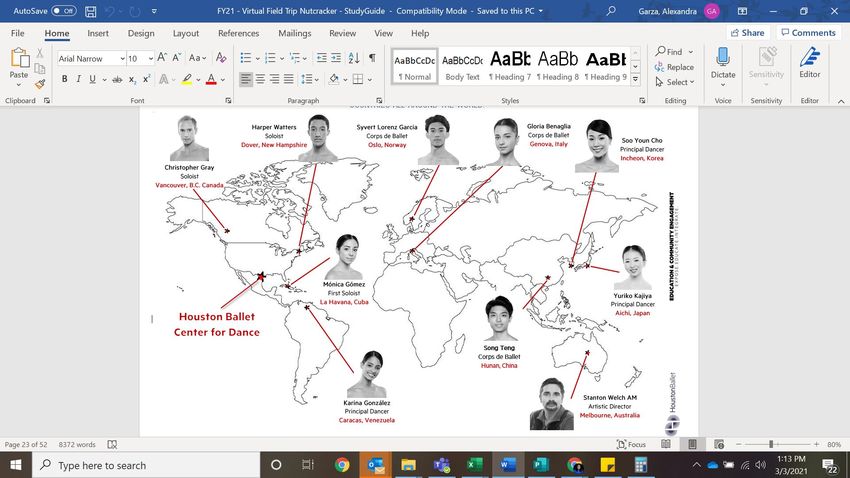Open the font name dropdown
This screenshot has width=850, height=478.
123,58
